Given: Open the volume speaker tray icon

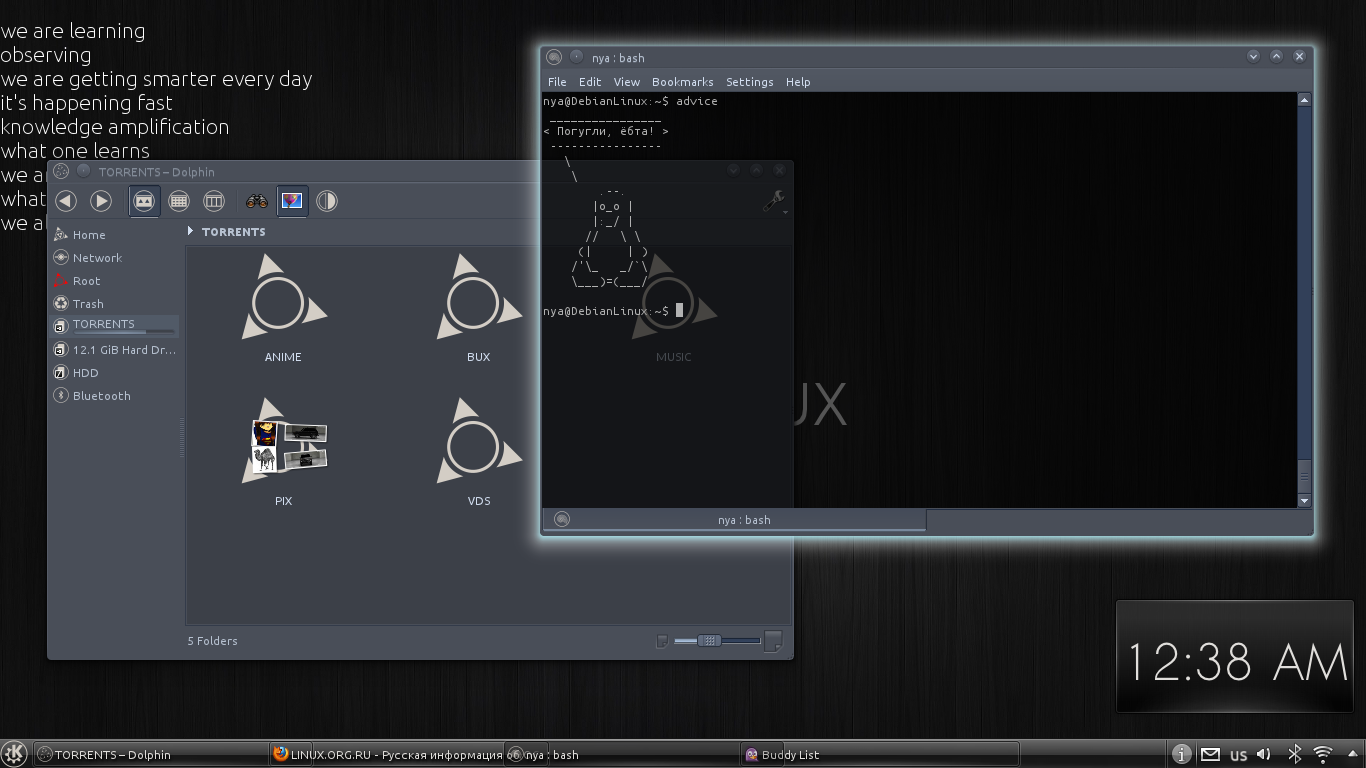Looking at the screenshot, I should coord(1264,754).
